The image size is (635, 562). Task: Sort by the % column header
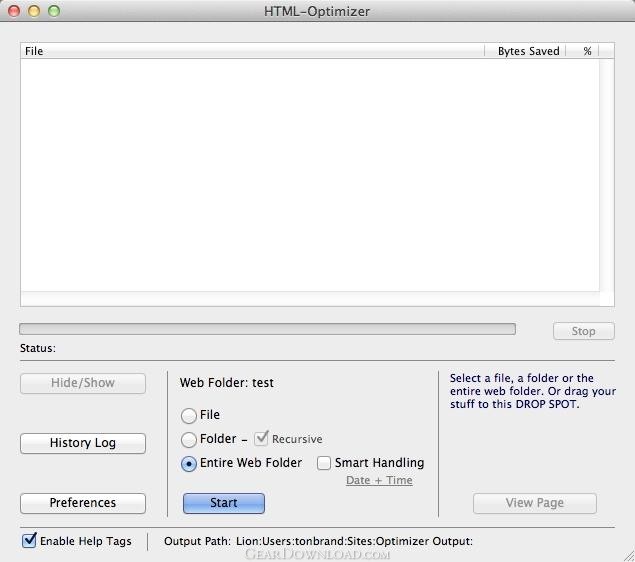pos(582,51)
